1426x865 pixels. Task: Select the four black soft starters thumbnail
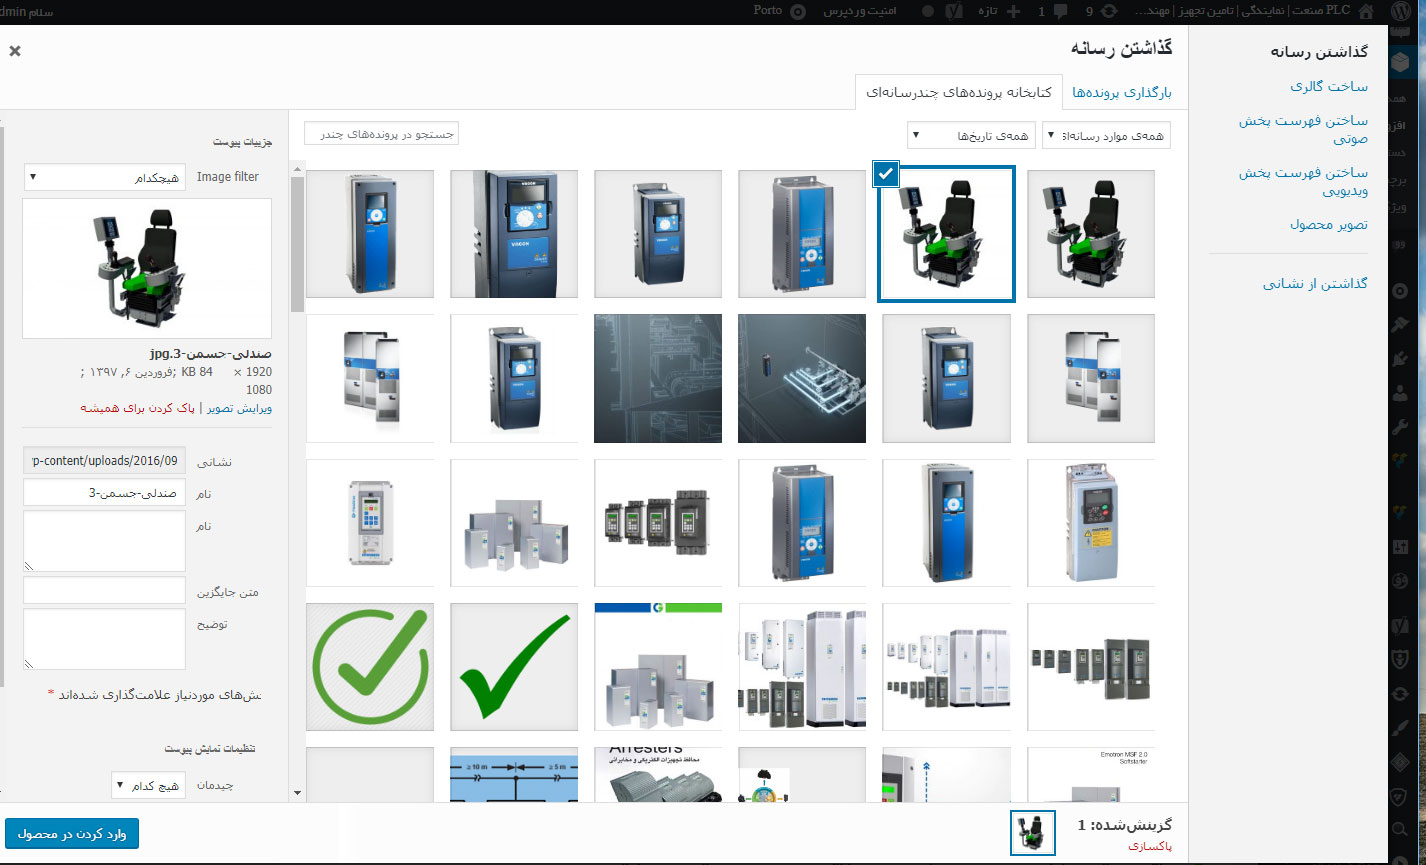[658, 522]
